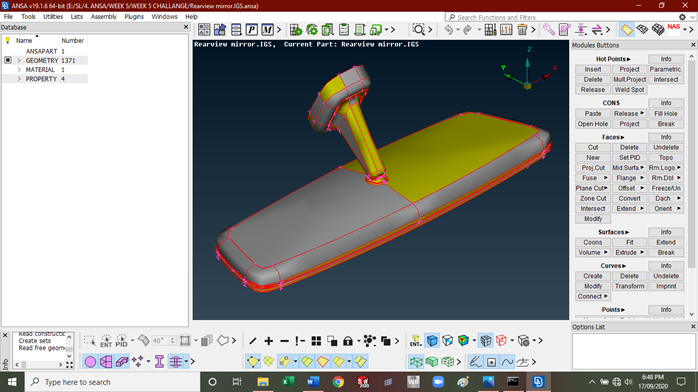This screenshot has height=392, width=698.
Task: Click the four-squares grid icon
Action: point(316,341)
